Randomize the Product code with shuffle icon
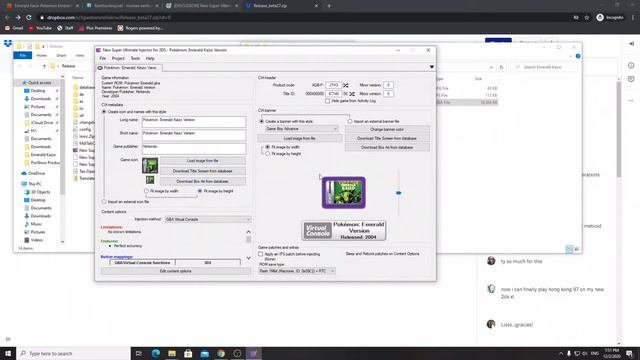The height and width of the screenshot is (360, 640). [346, 85]
